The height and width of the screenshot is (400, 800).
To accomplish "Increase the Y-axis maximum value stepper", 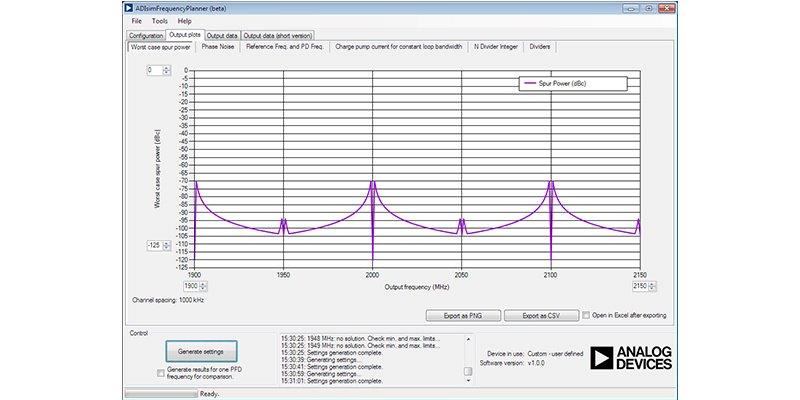I will (167, 68).
